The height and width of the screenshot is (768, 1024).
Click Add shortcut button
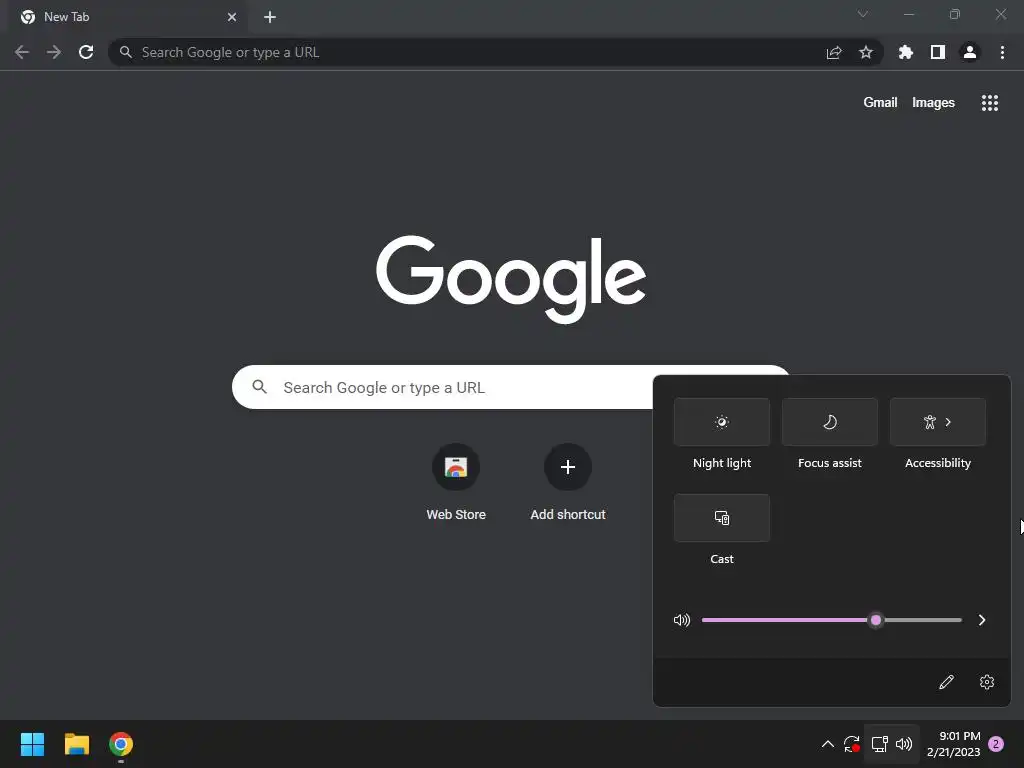click(x=568, y=483)
